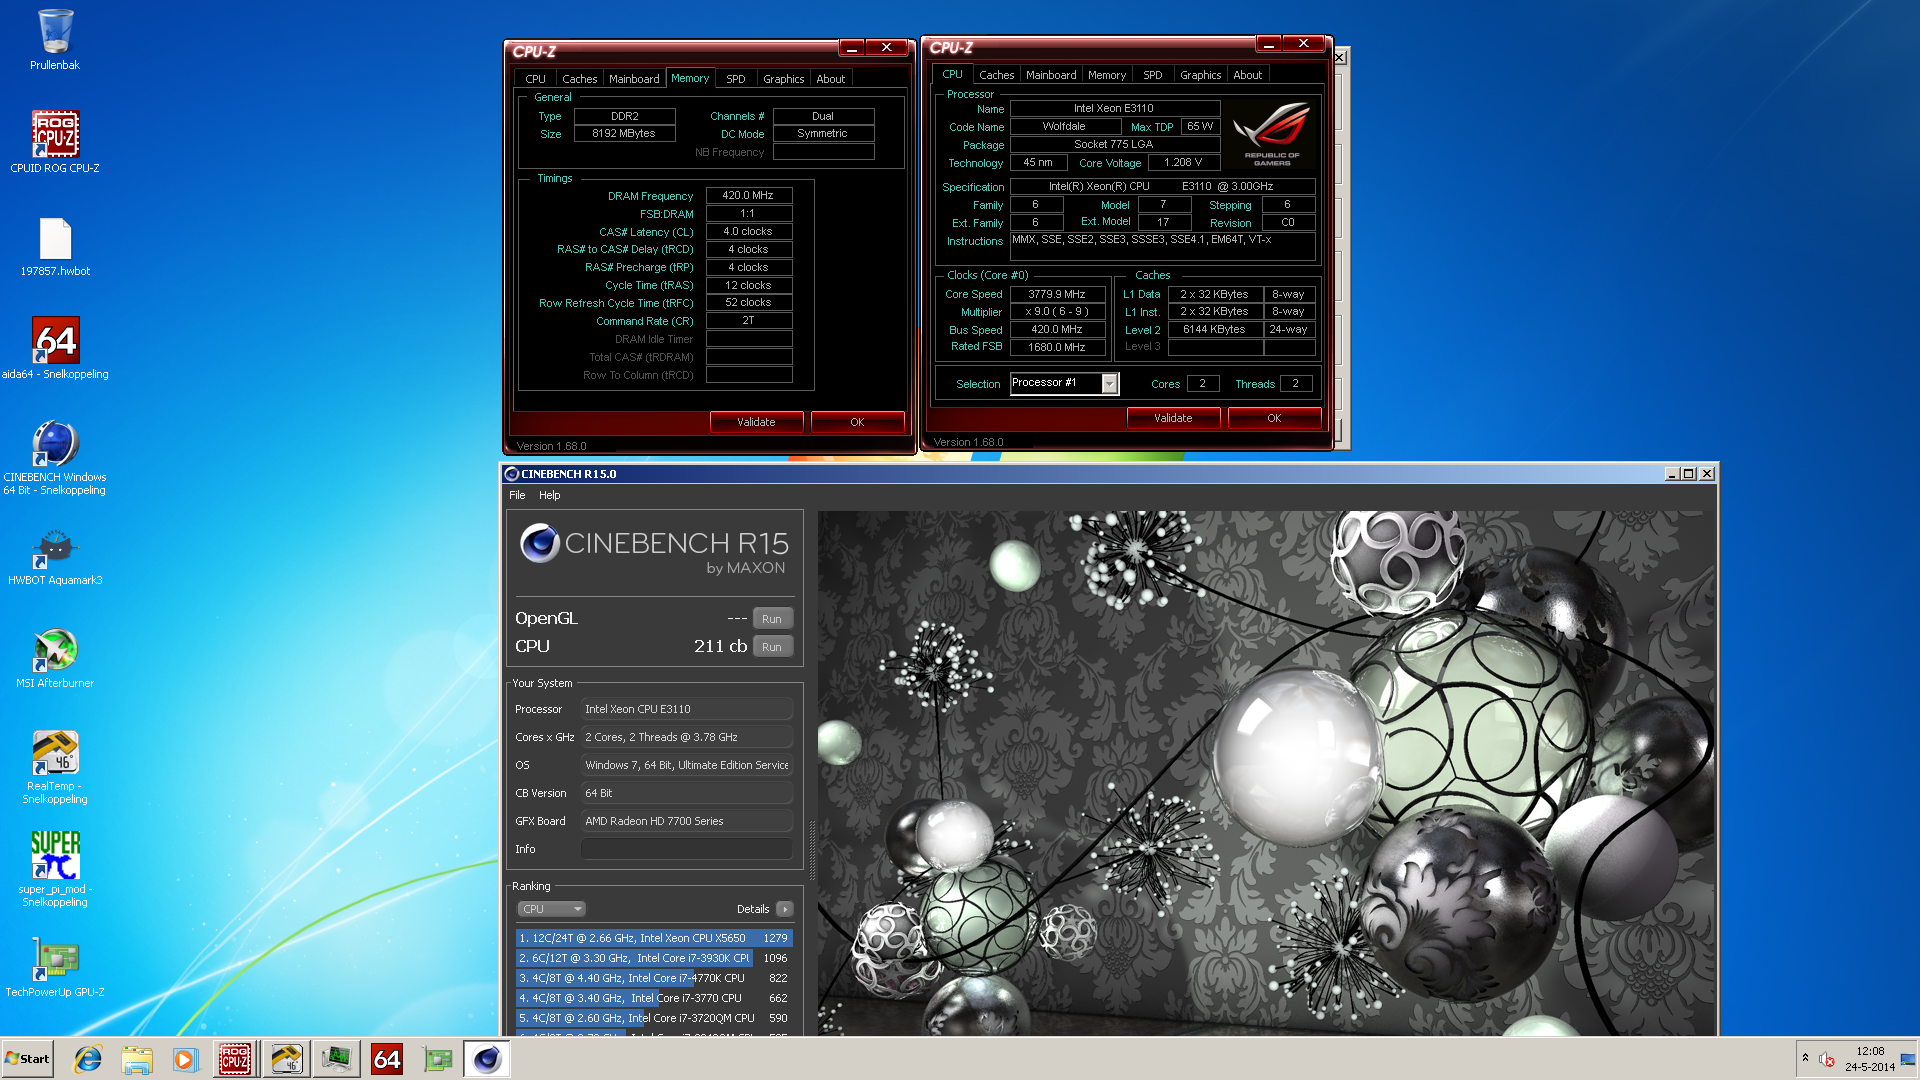Screen dimensions: 1920x1080
Task: Open HWBOT Aquamark3 desktop shortcut
Action: 55,556
